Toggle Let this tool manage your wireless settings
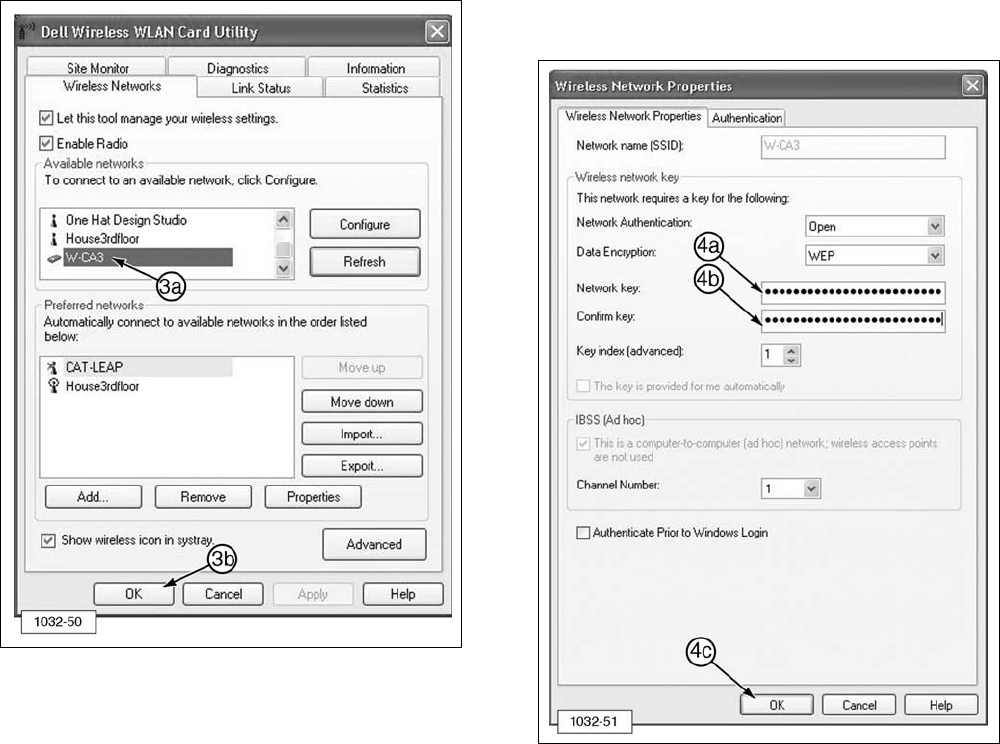The width and height of the screenshot is (1000, 744). 46,118
